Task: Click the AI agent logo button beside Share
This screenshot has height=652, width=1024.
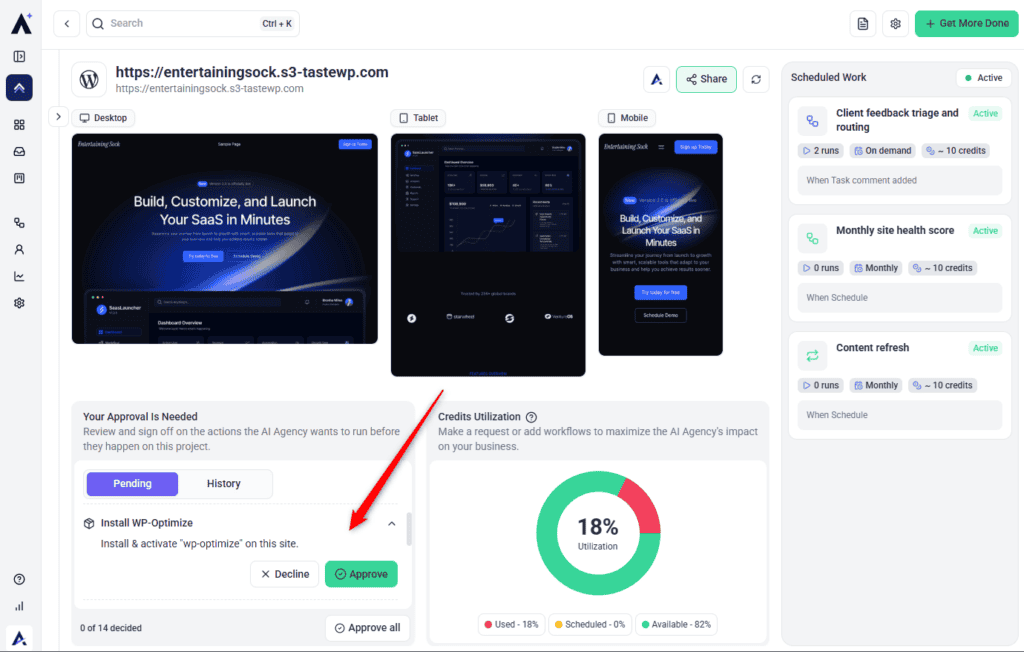Action: [656, 80]
